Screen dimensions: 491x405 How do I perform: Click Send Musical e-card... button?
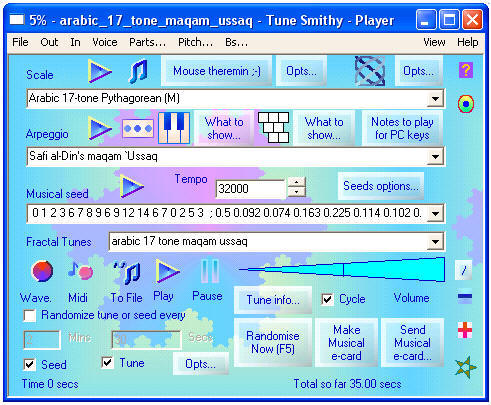412,343
